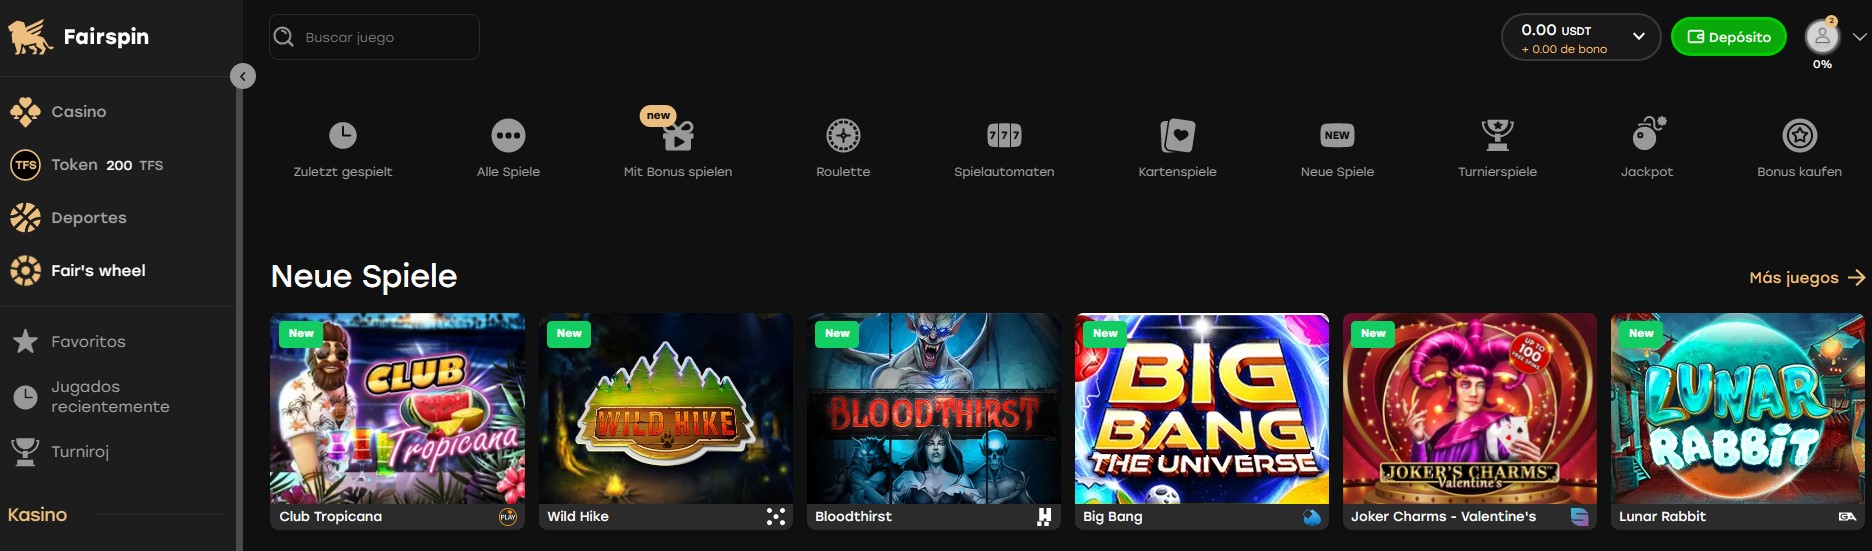
Task: Expand the USDT balance dropdown
Action: (1639, 36)
